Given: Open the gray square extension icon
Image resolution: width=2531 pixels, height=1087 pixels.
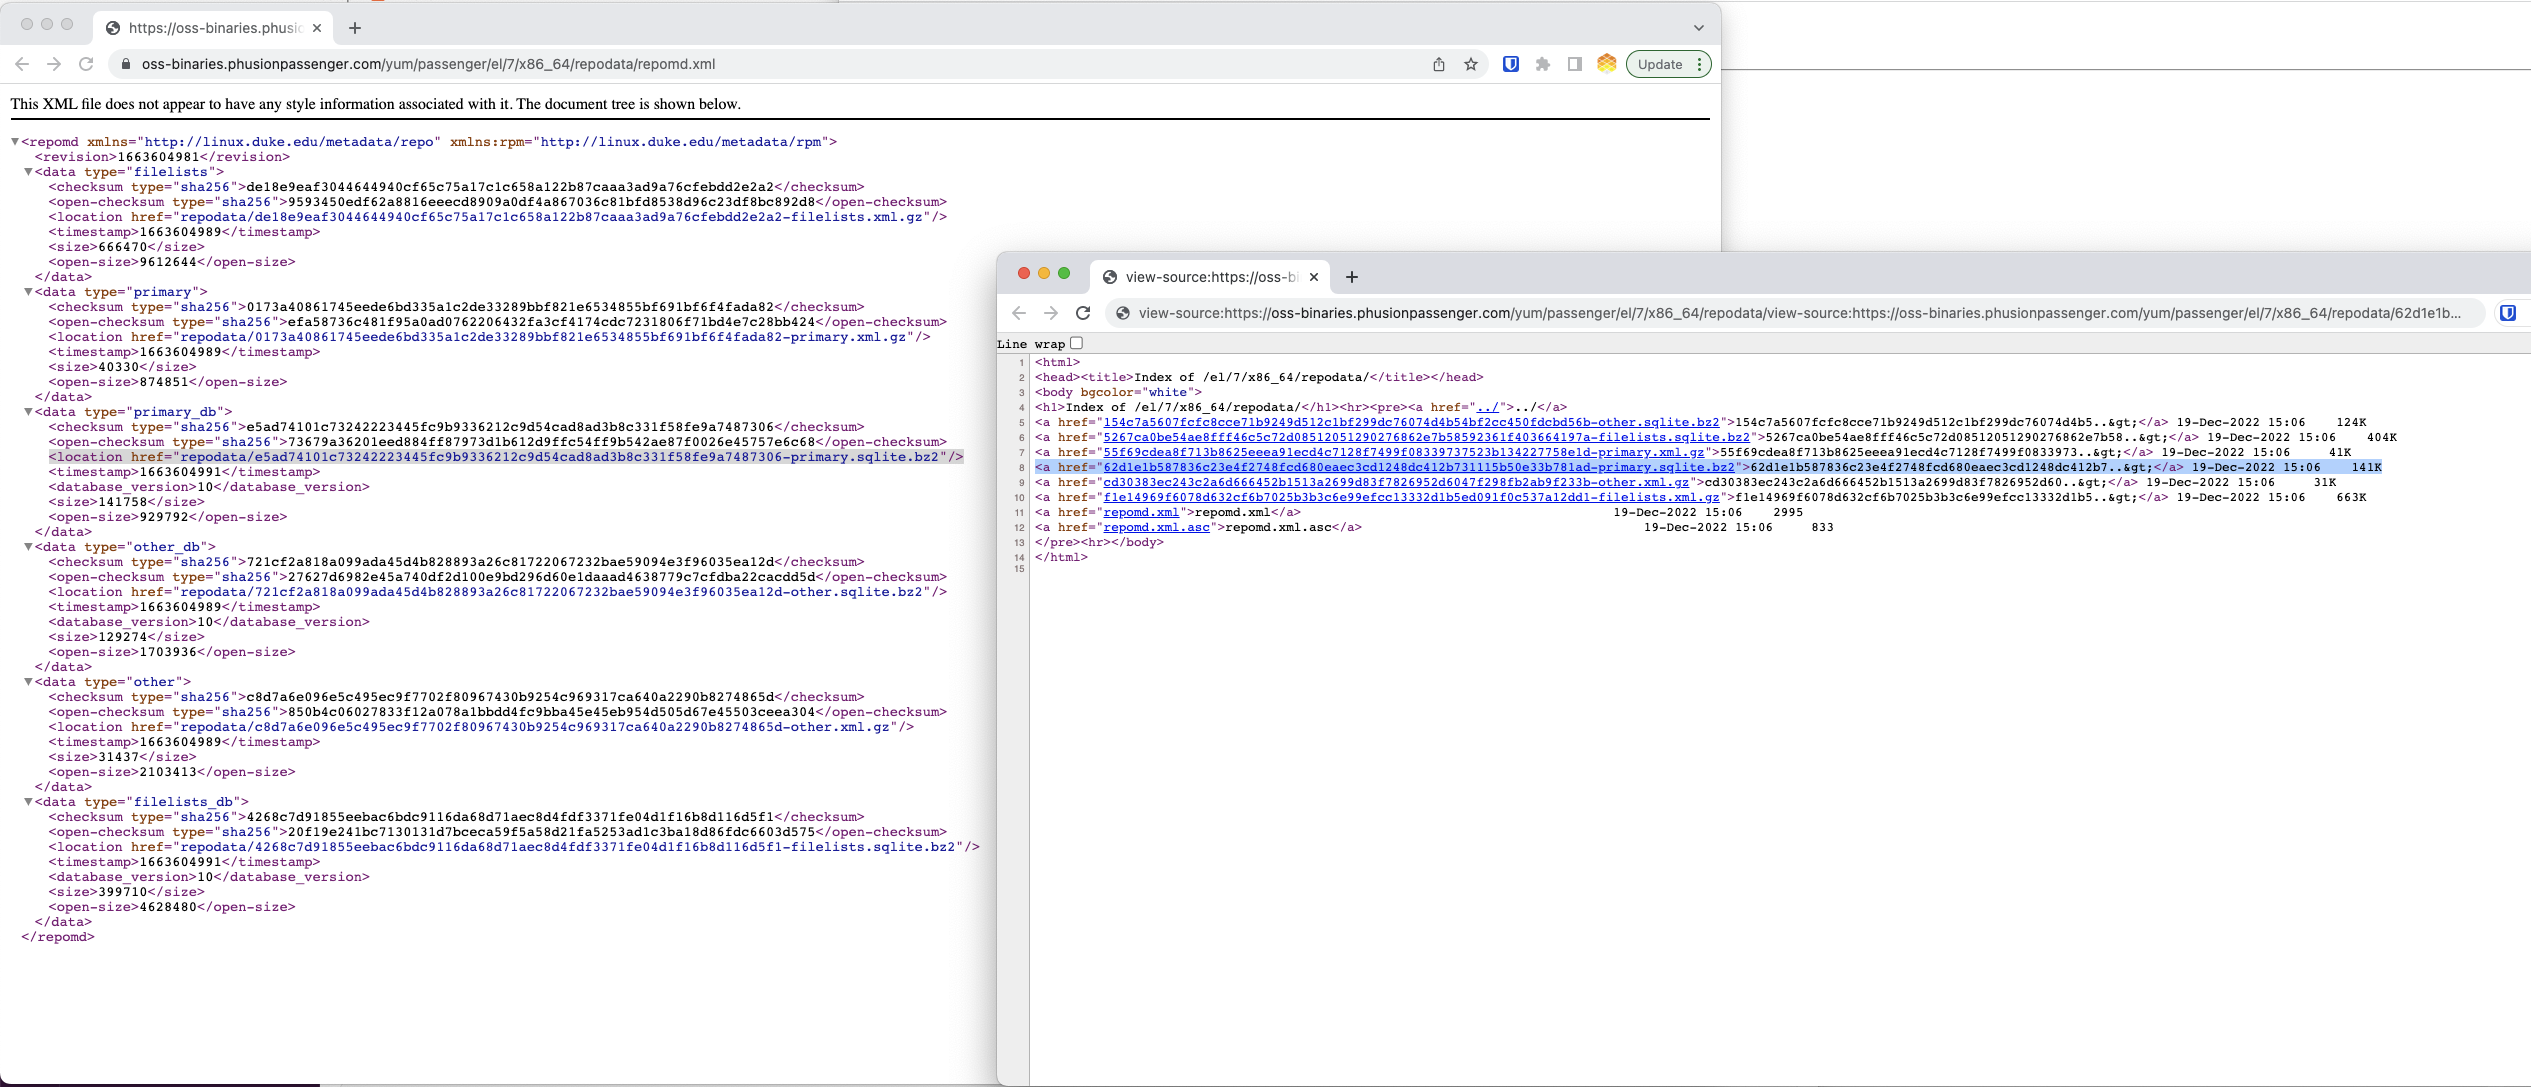Looking at the screenshot, I should tap(1573, 63).
